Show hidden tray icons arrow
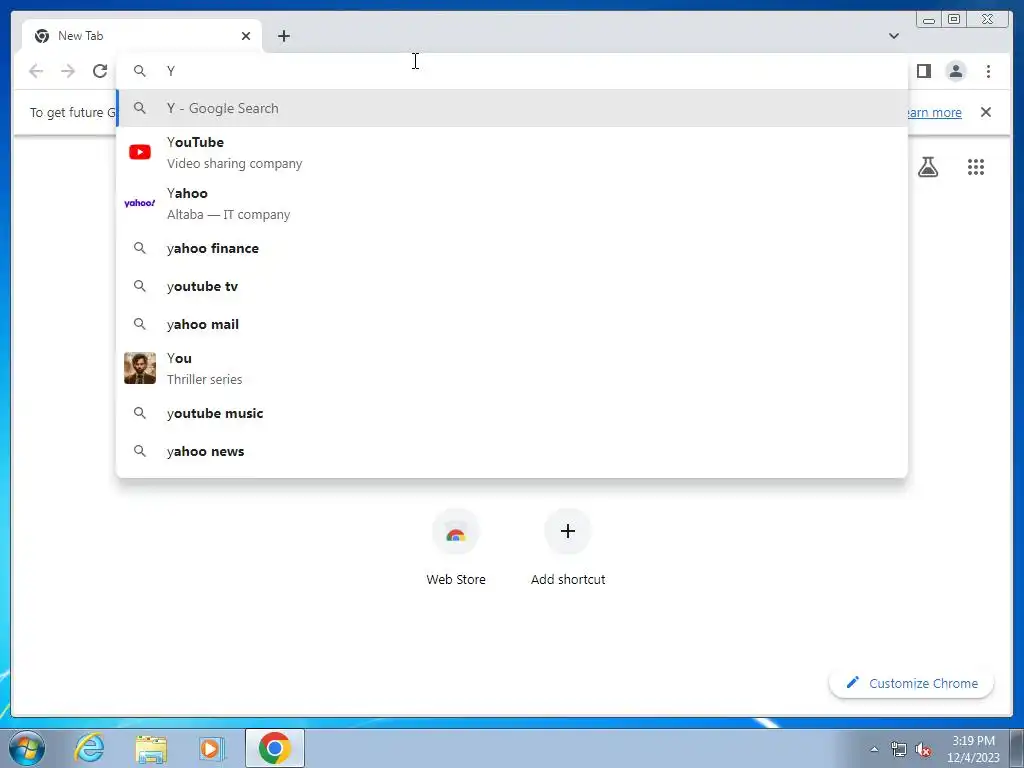Image resolution: width=1024 pixels, height=768 pixels. 874,749
